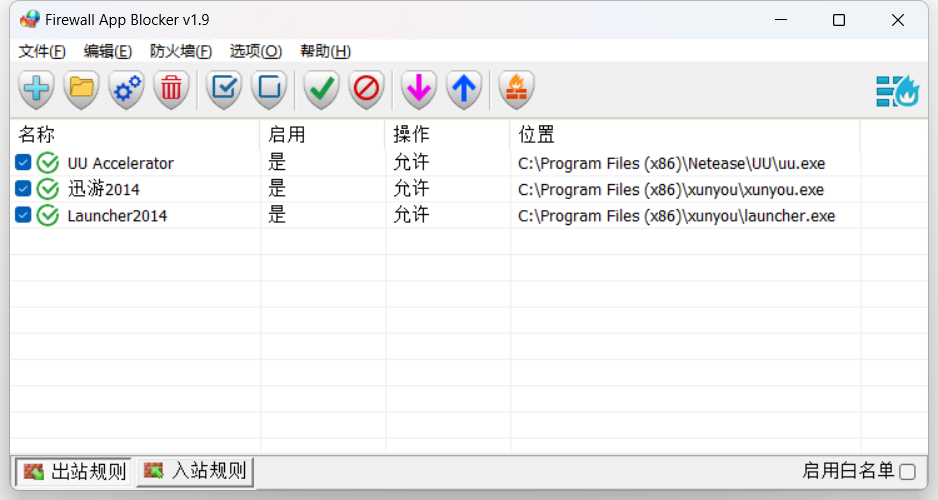Enable the 启用白名单 whitelist checkbox
The image size is (938, 500).
907,472
